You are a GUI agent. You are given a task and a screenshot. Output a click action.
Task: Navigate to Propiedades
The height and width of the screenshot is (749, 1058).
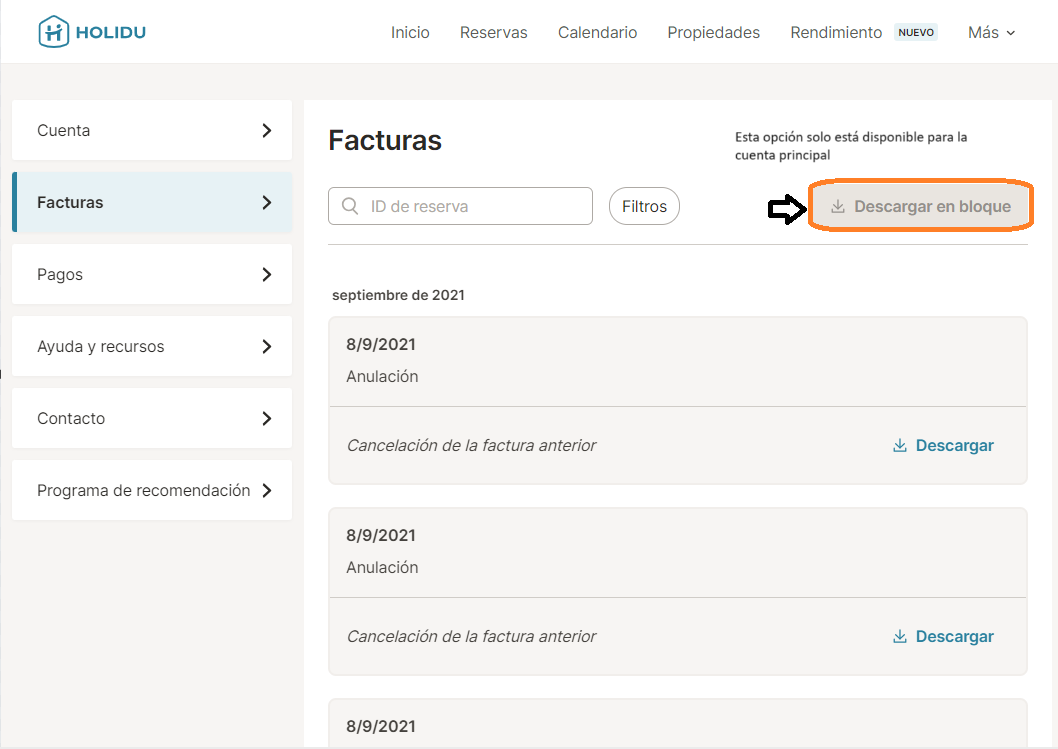click(713, 33)
